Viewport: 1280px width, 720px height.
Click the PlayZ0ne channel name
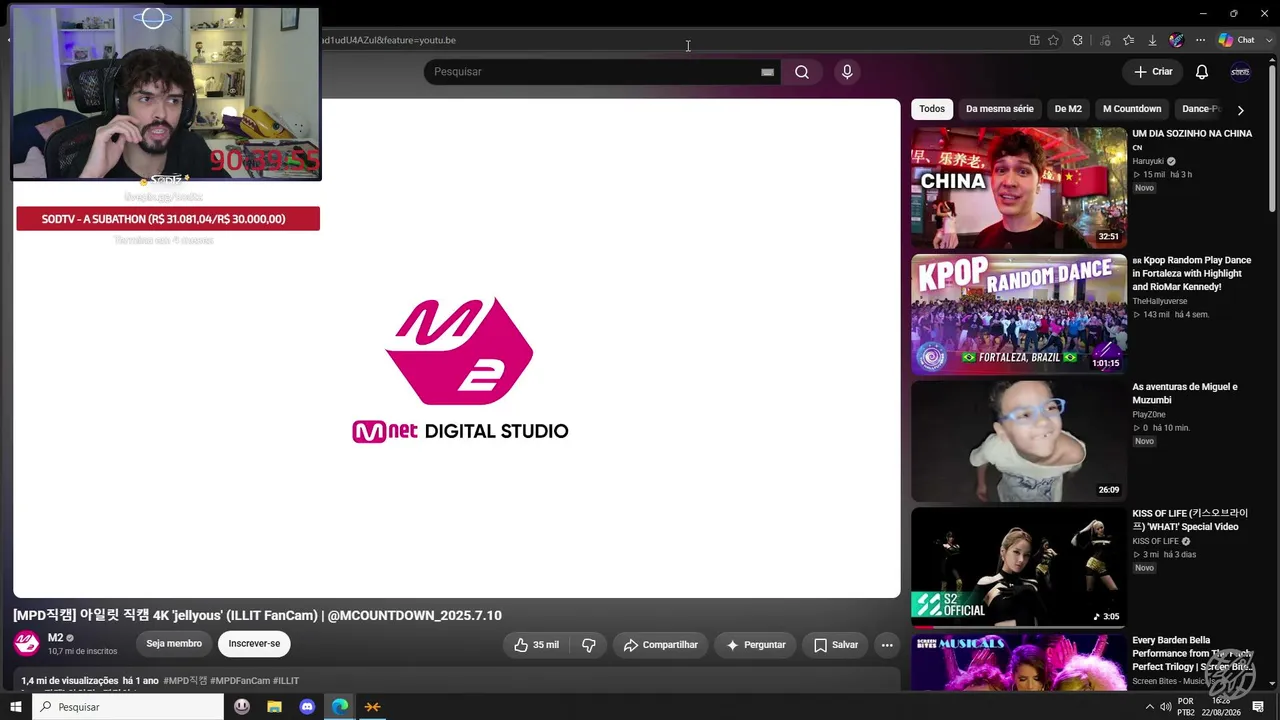[x=1149, y=415]
